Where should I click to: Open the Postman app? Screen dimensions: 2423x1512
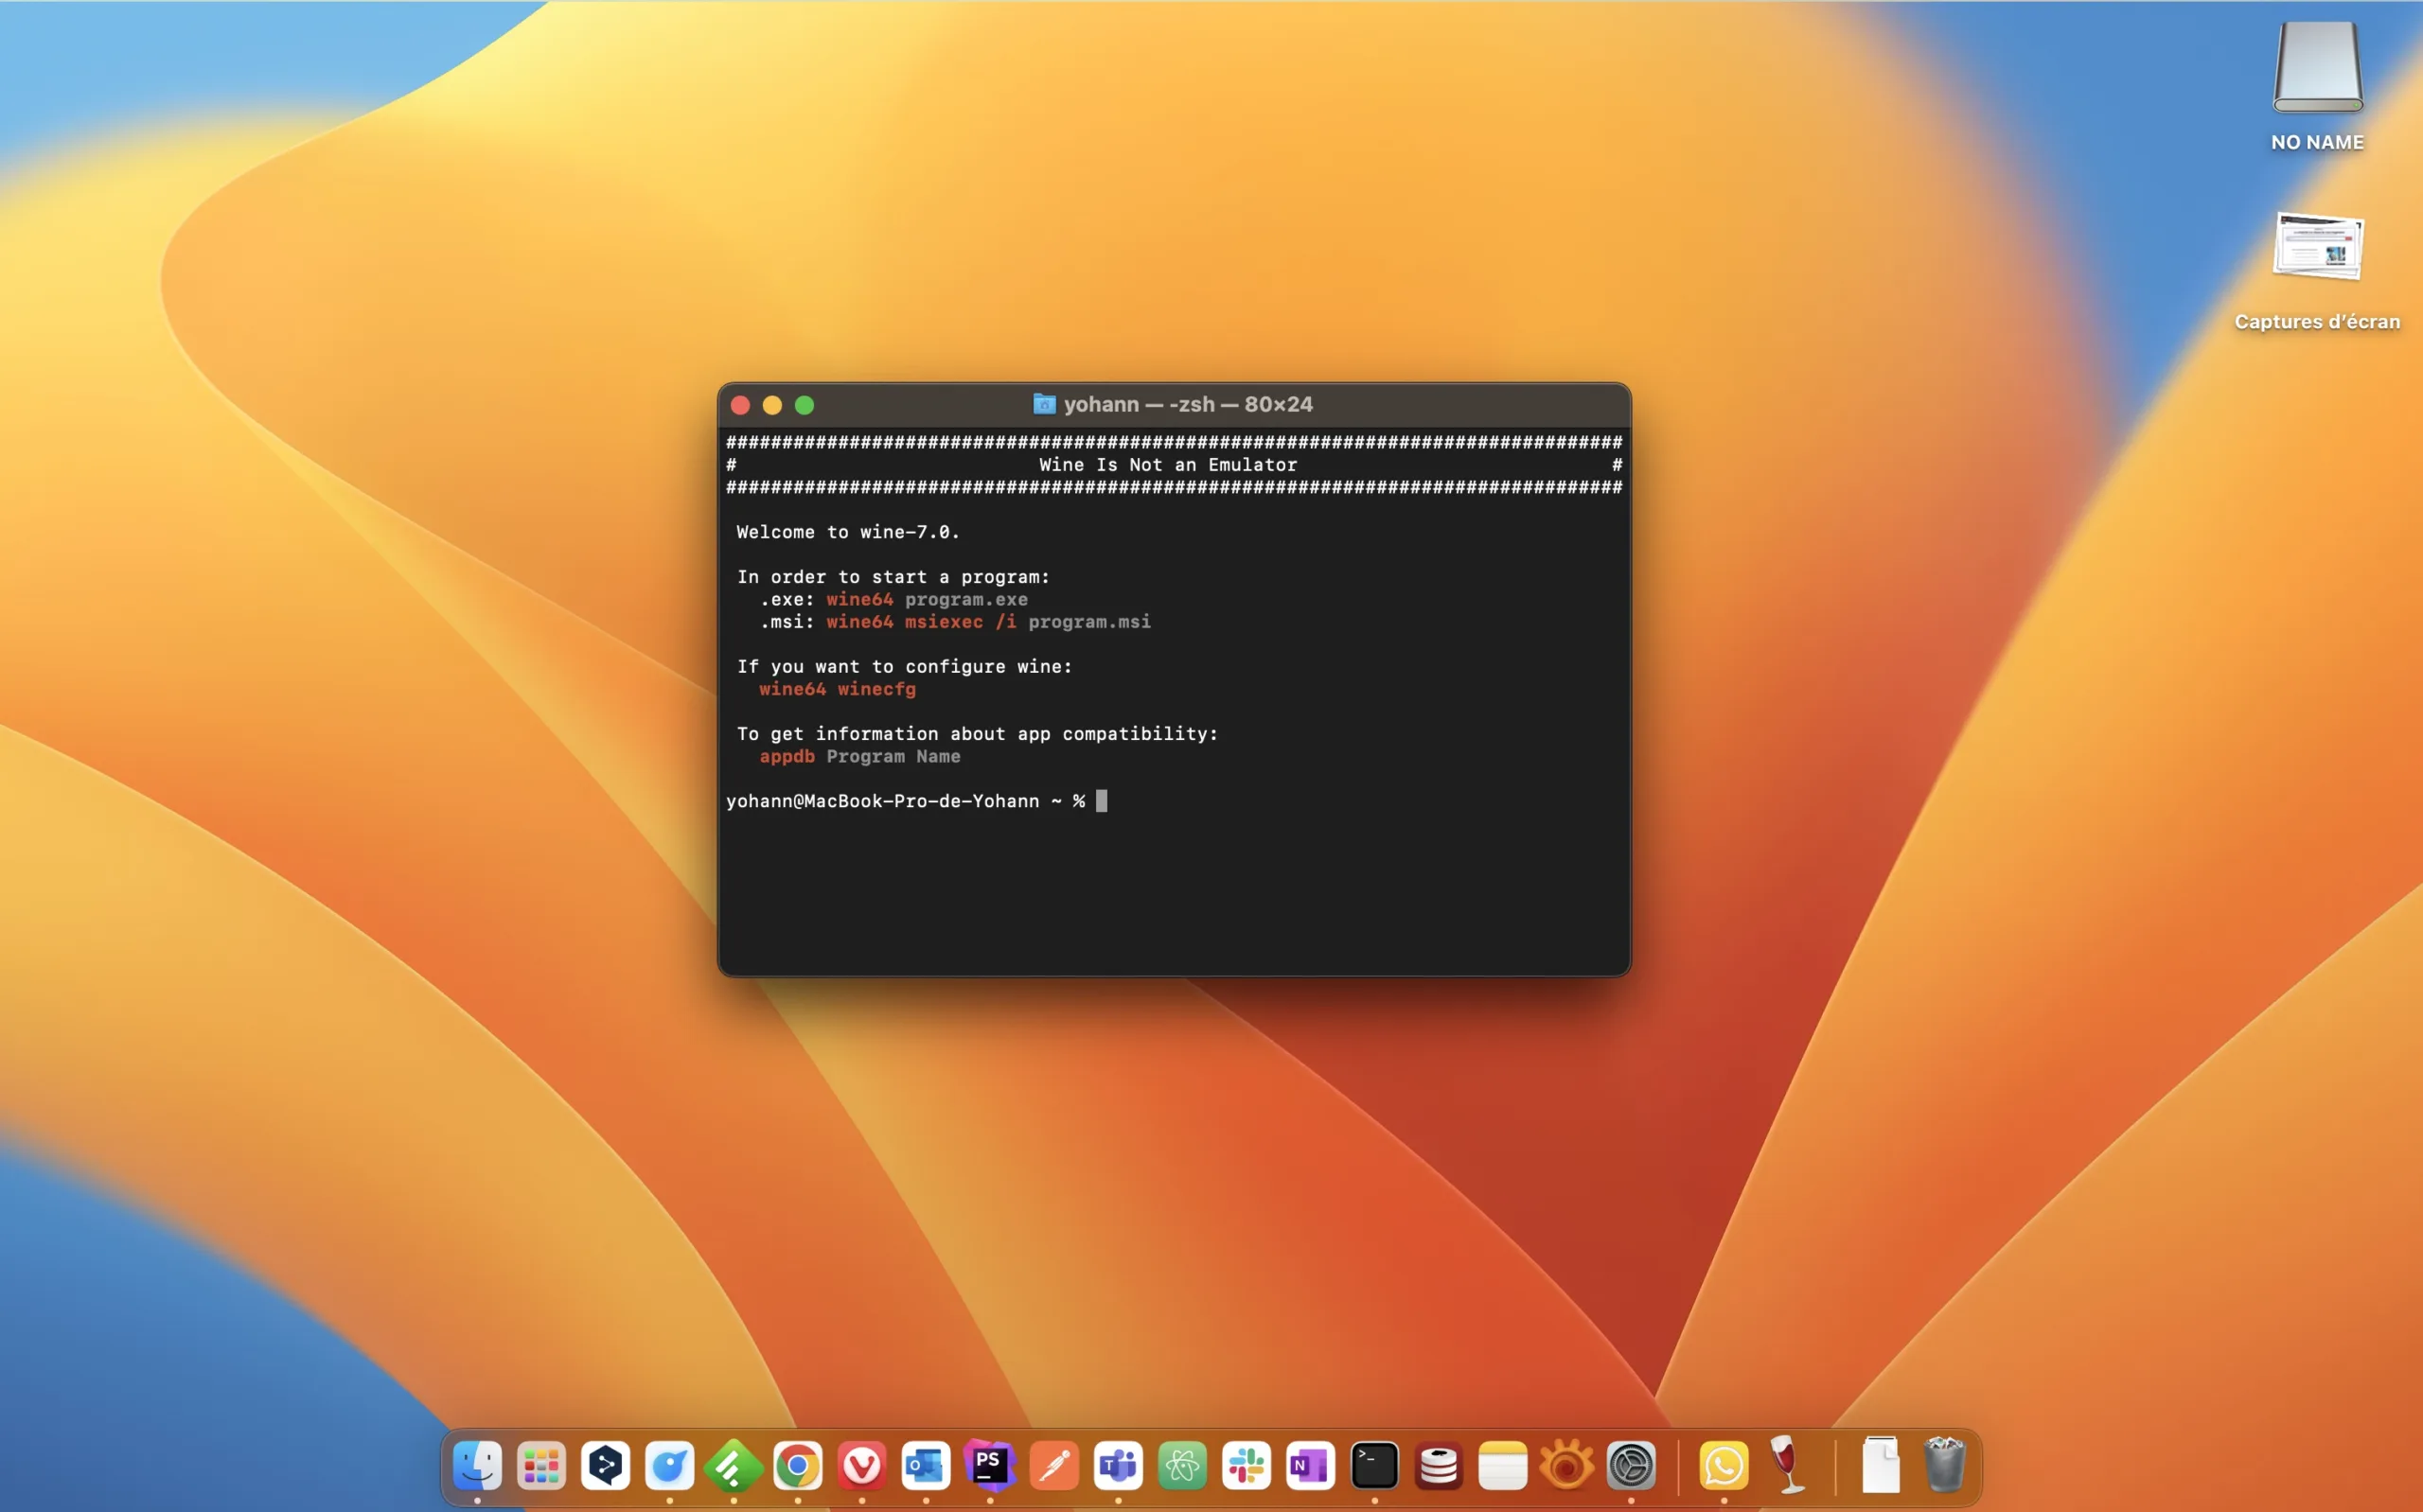(1053, 1466)
